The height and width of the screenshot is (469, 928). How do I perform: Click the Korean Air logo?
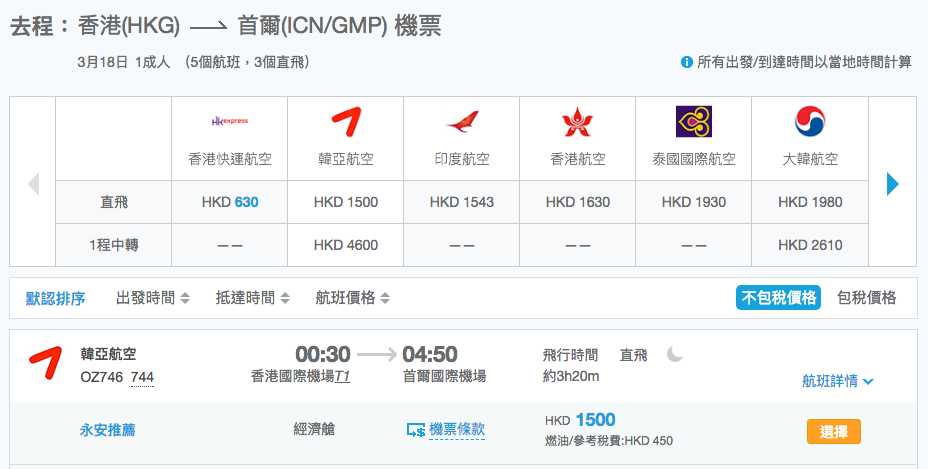tap(810, 121)
